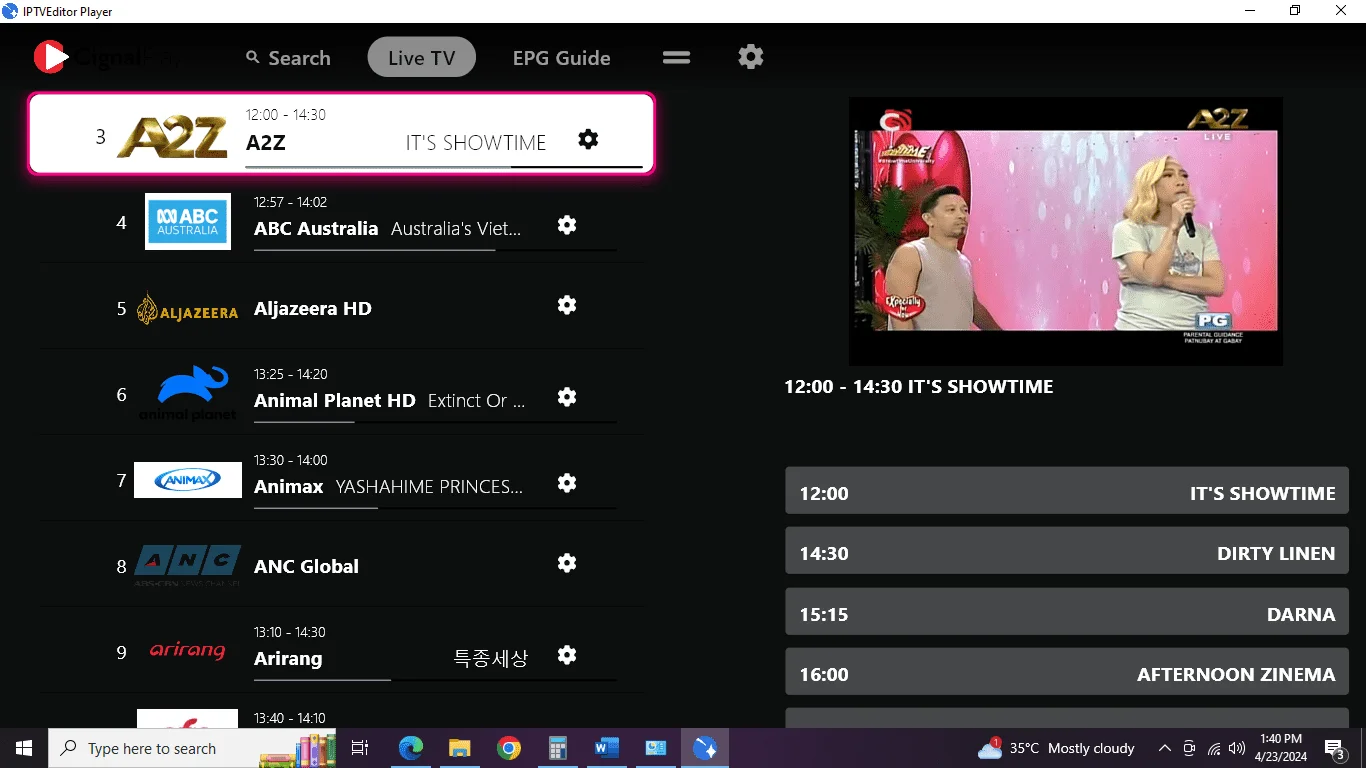This screenshot has width=1366, height=768.
Task: Open the weather widget showing 35°C
Action: pyautogui.click(x=1056, y=748)
